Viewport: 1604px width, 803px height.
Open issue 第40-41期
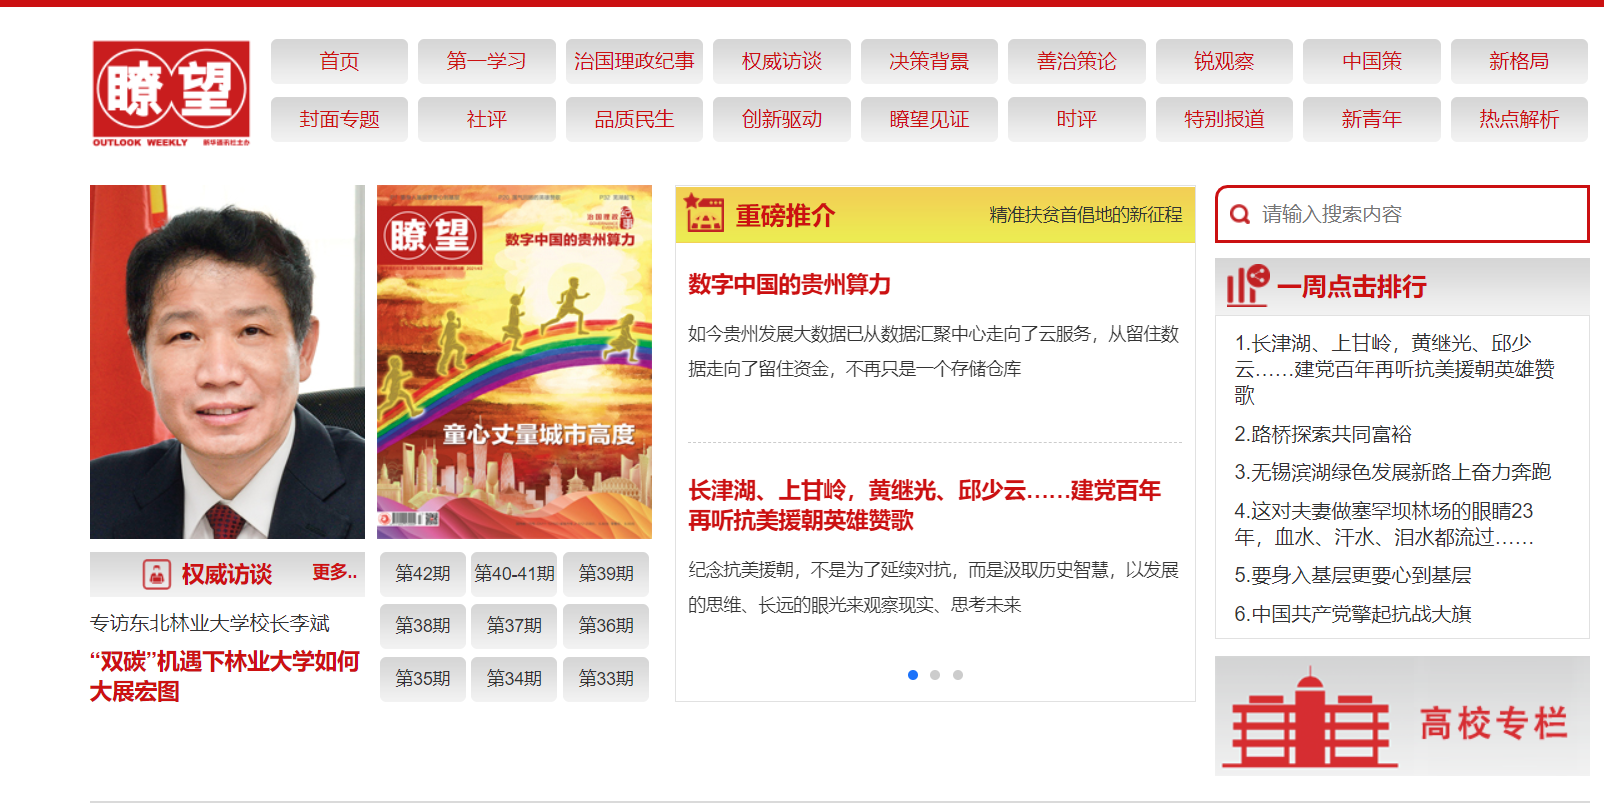point(514,573)
